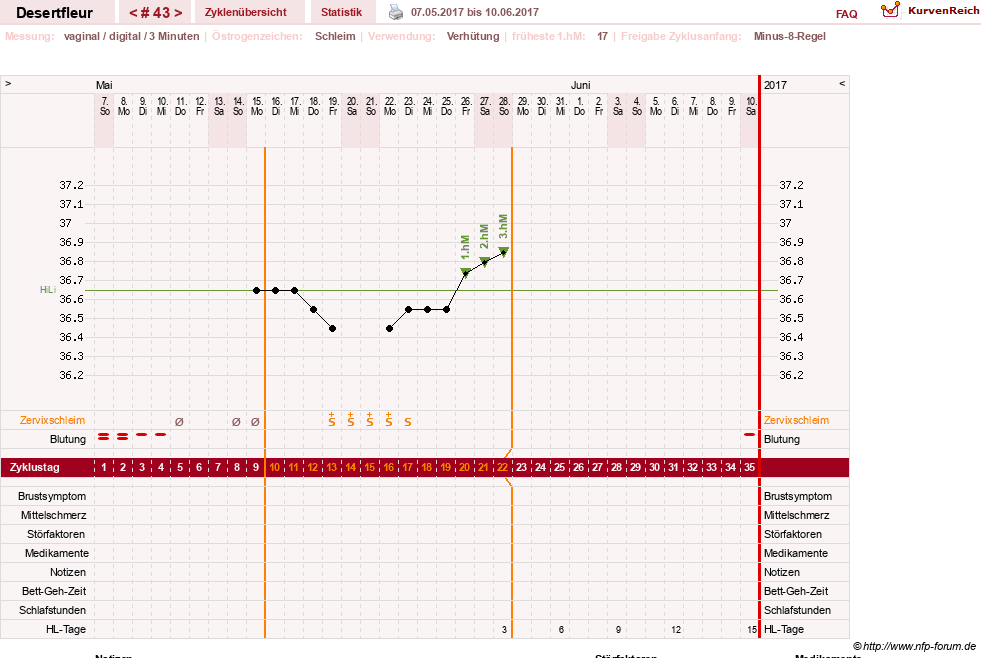Click the date range 07.05.2017 bis 10.06.2017
The image size is (981, 658).
pos(474,12)
